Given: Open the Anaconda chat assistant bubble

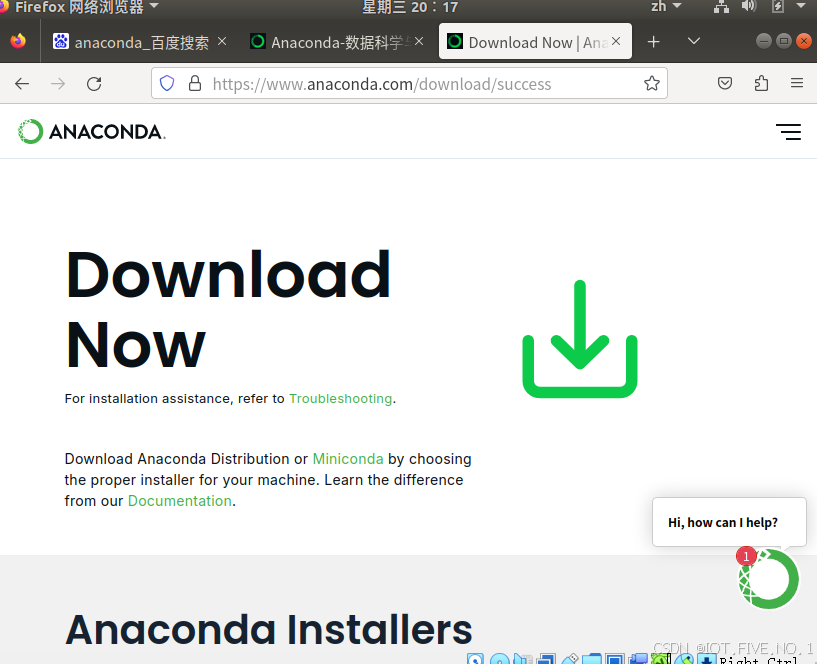Looking at the screenshot, I should coord(769,579).
